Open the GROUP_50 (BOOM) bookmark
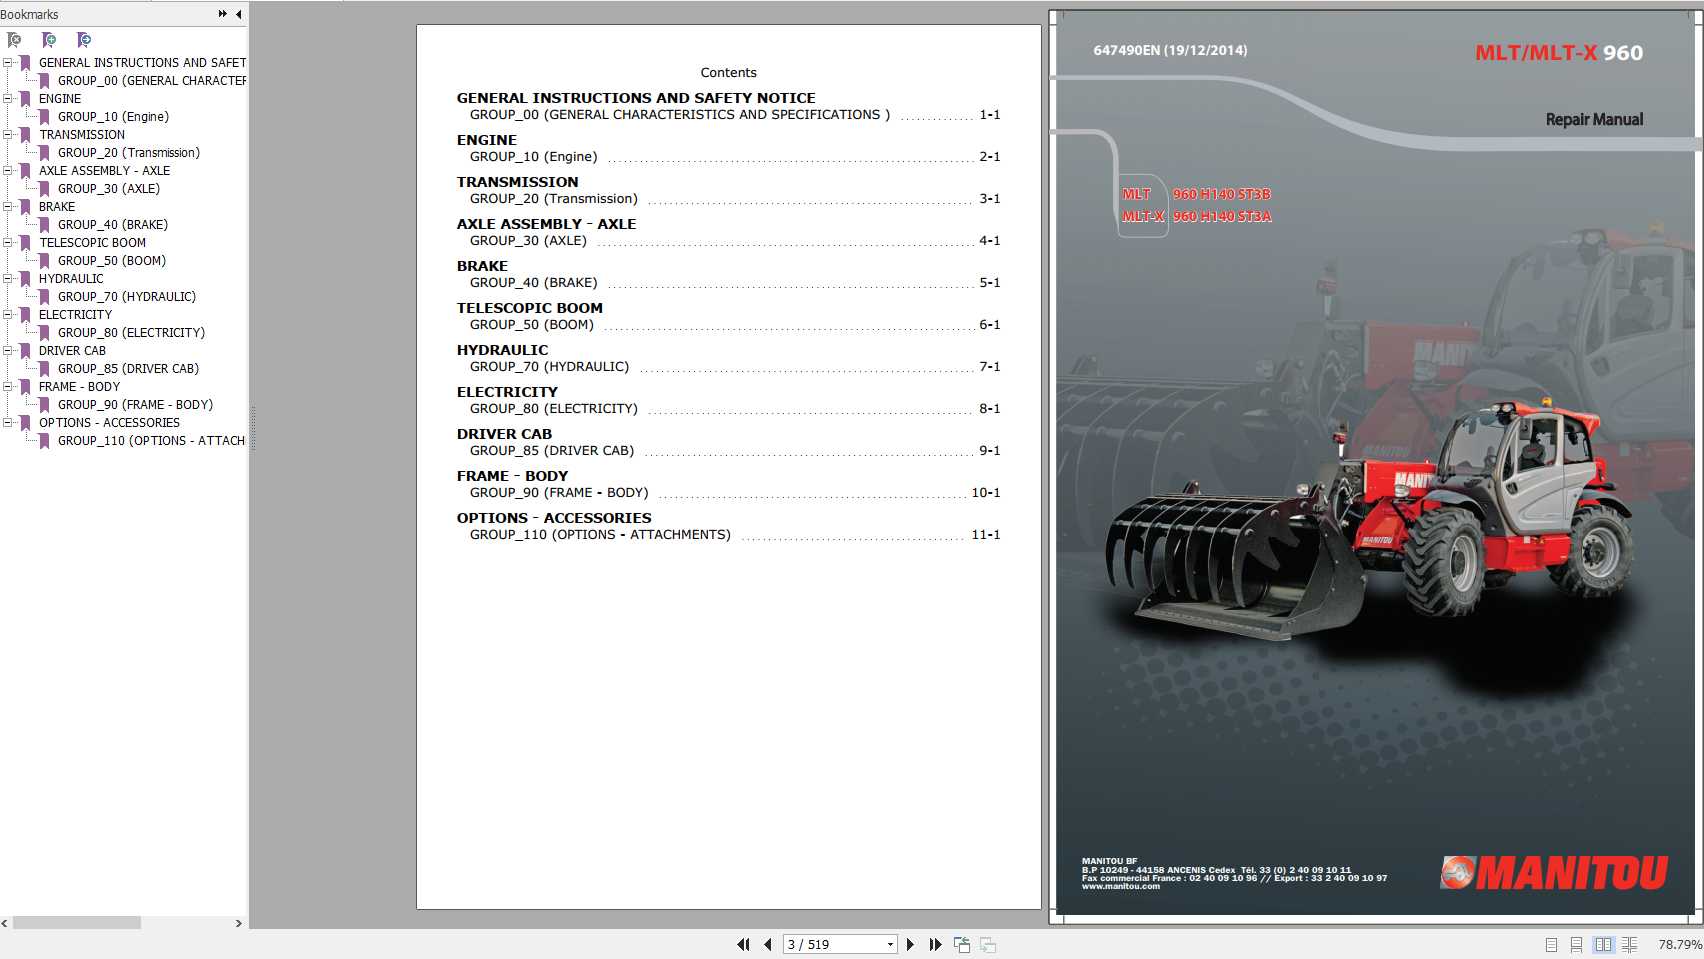Screen dimensions: 1704x959 click(112, 261)
